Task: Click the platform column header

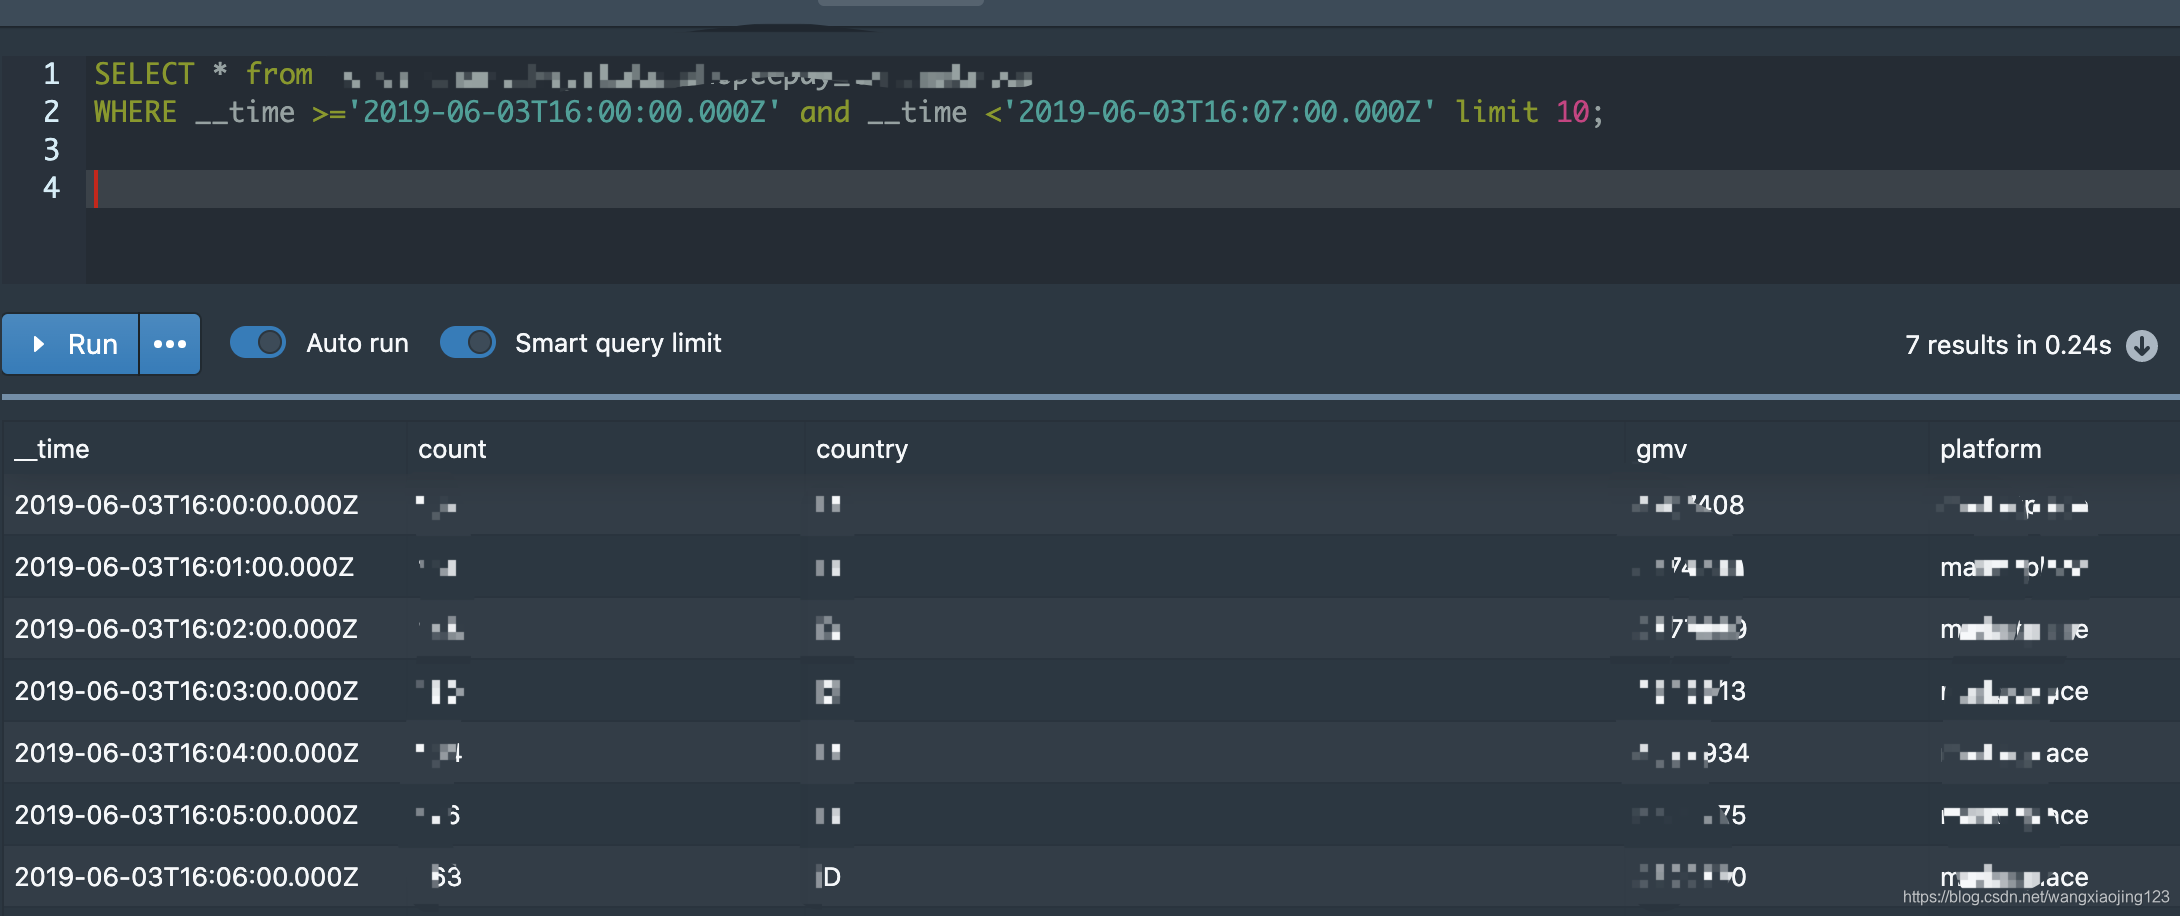Action: point(1990,449)
